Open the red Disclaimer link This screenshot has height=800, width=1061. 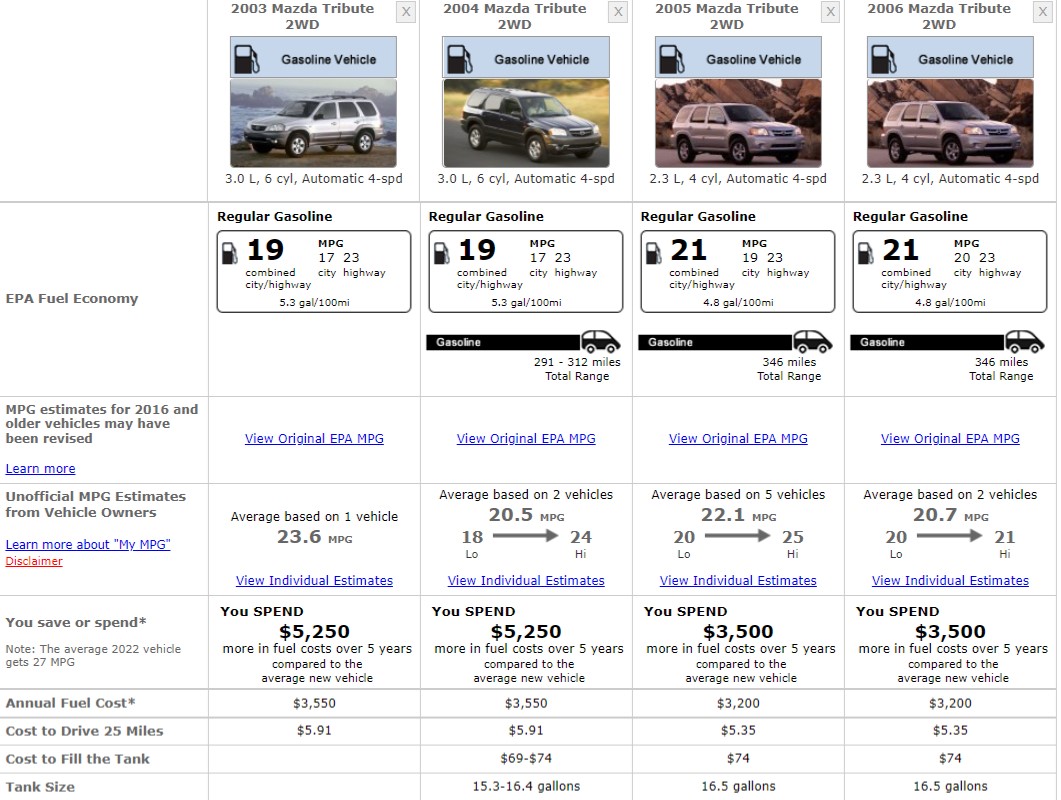(x=34, y=561)
